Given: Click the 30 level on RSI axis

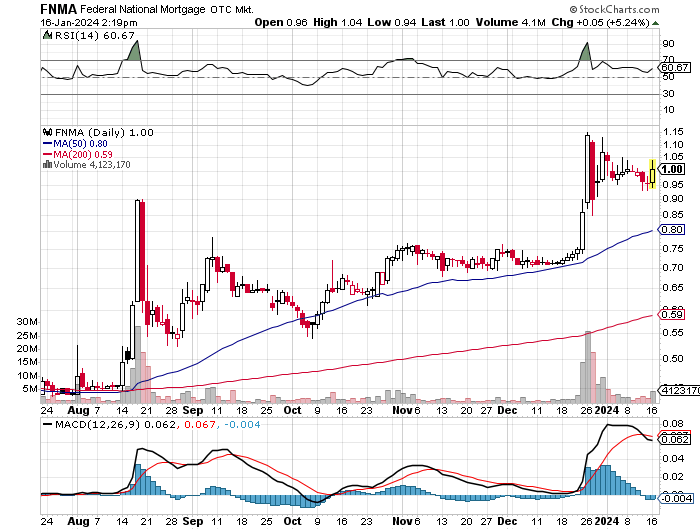Looking at the screenshot, I should tap(668, 94).
